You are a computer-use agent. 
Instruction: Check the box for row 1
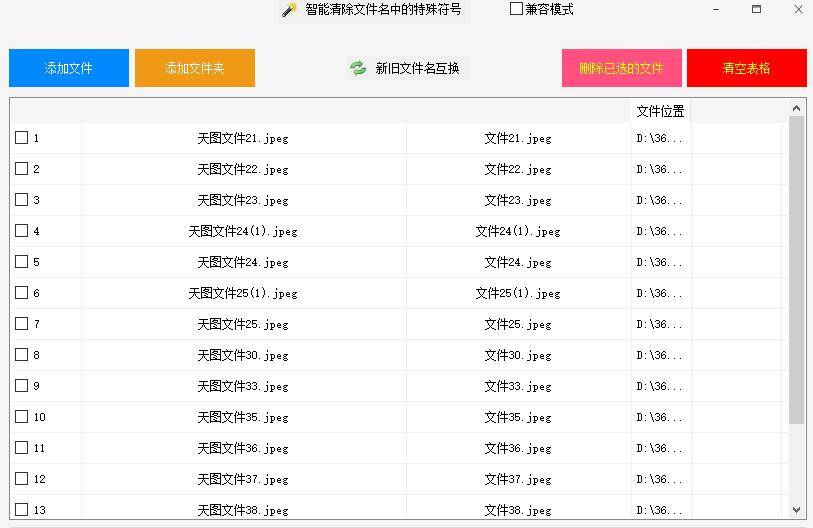(x=21, y=137)
